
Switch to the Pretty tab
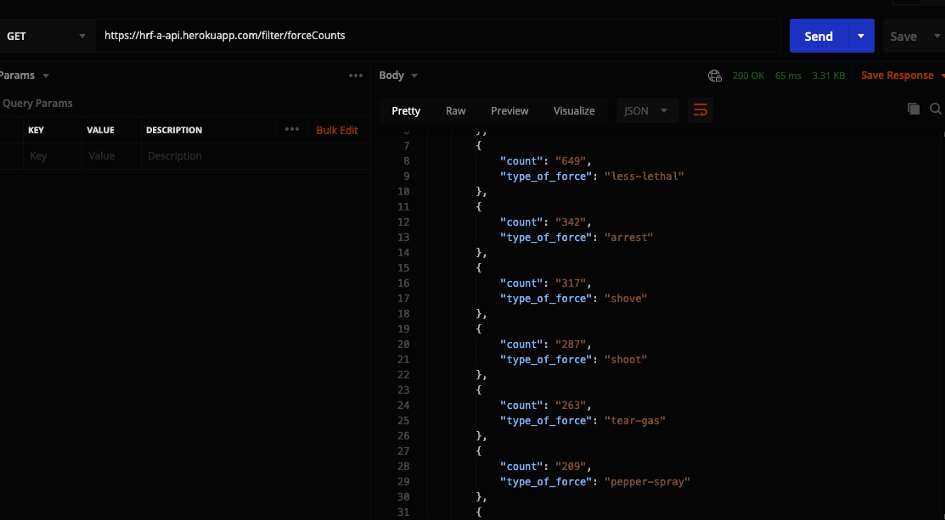[x=406, y=111]
